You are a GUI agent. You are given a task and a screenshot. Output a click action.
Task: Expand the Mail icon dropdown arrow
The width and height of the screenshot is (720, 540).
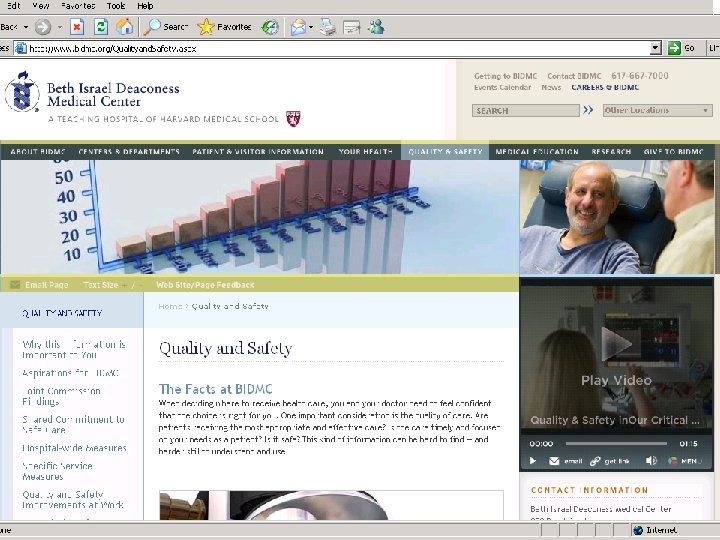point(311,28)
